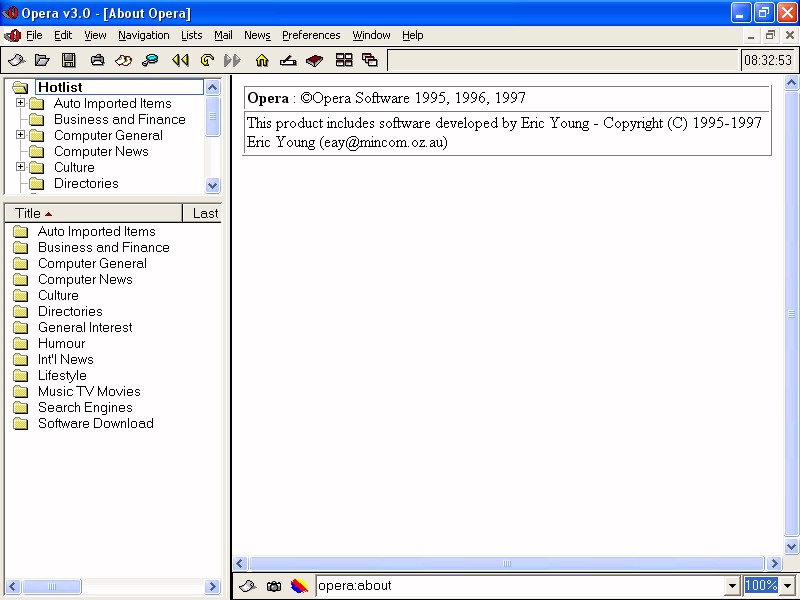Open the Navigation menu
Viewport: 800px width, 600px height.
point(144,35)
